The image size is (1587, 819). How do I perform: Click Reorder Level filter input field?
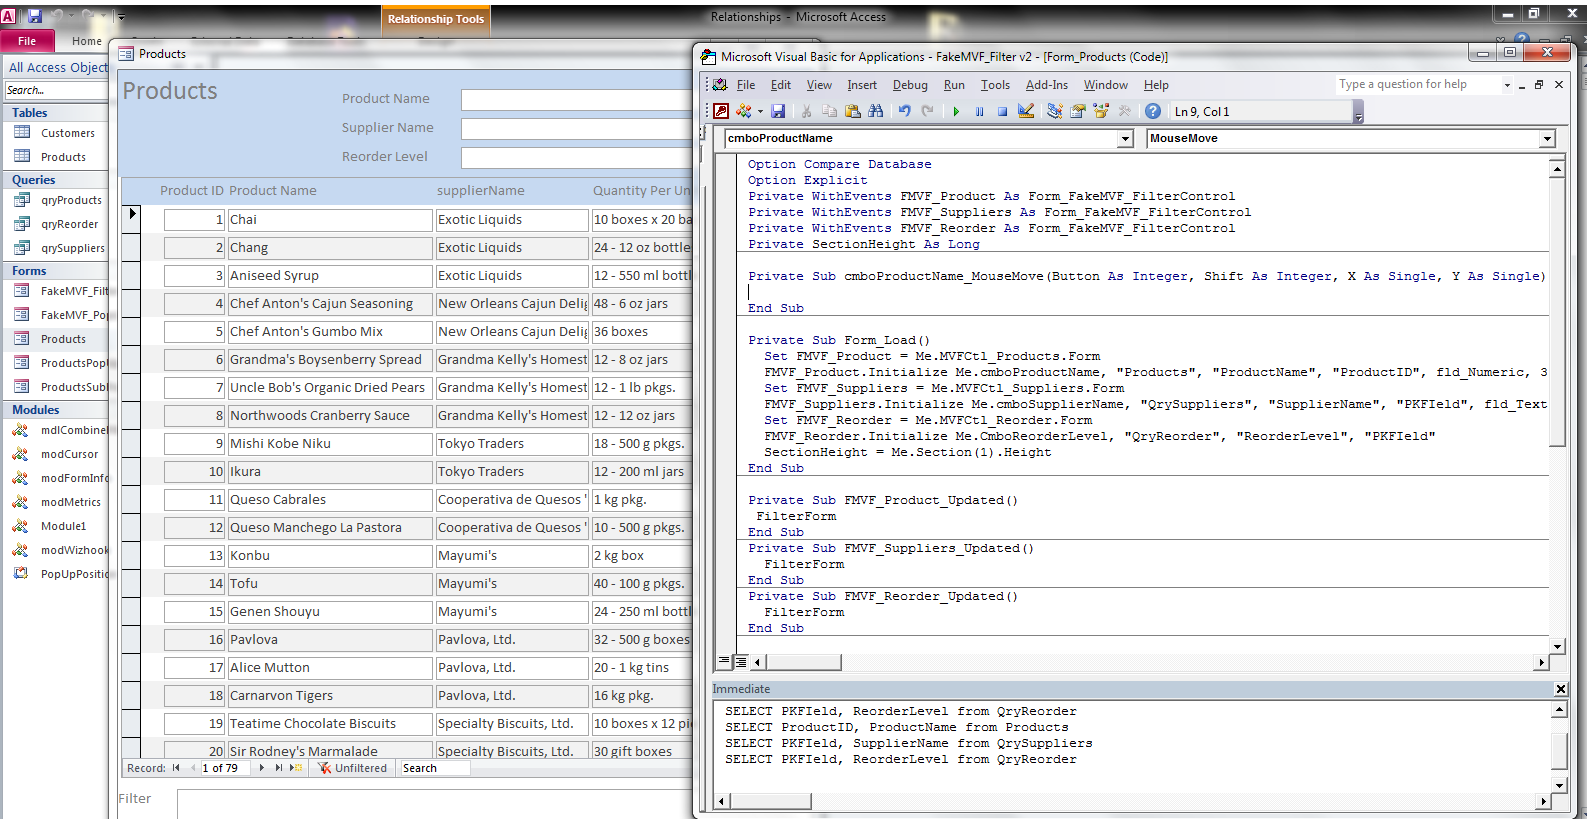click(576, 157)
